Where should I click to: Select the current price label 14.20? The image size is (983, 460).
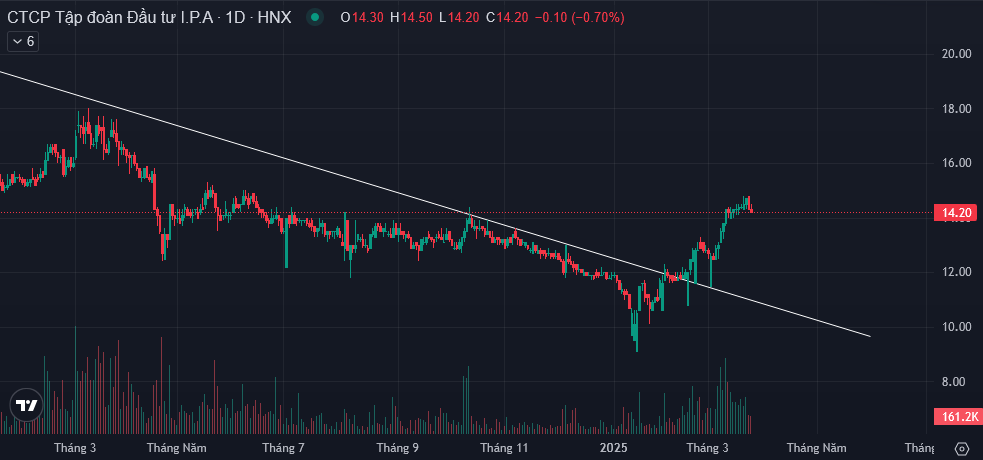956,213
